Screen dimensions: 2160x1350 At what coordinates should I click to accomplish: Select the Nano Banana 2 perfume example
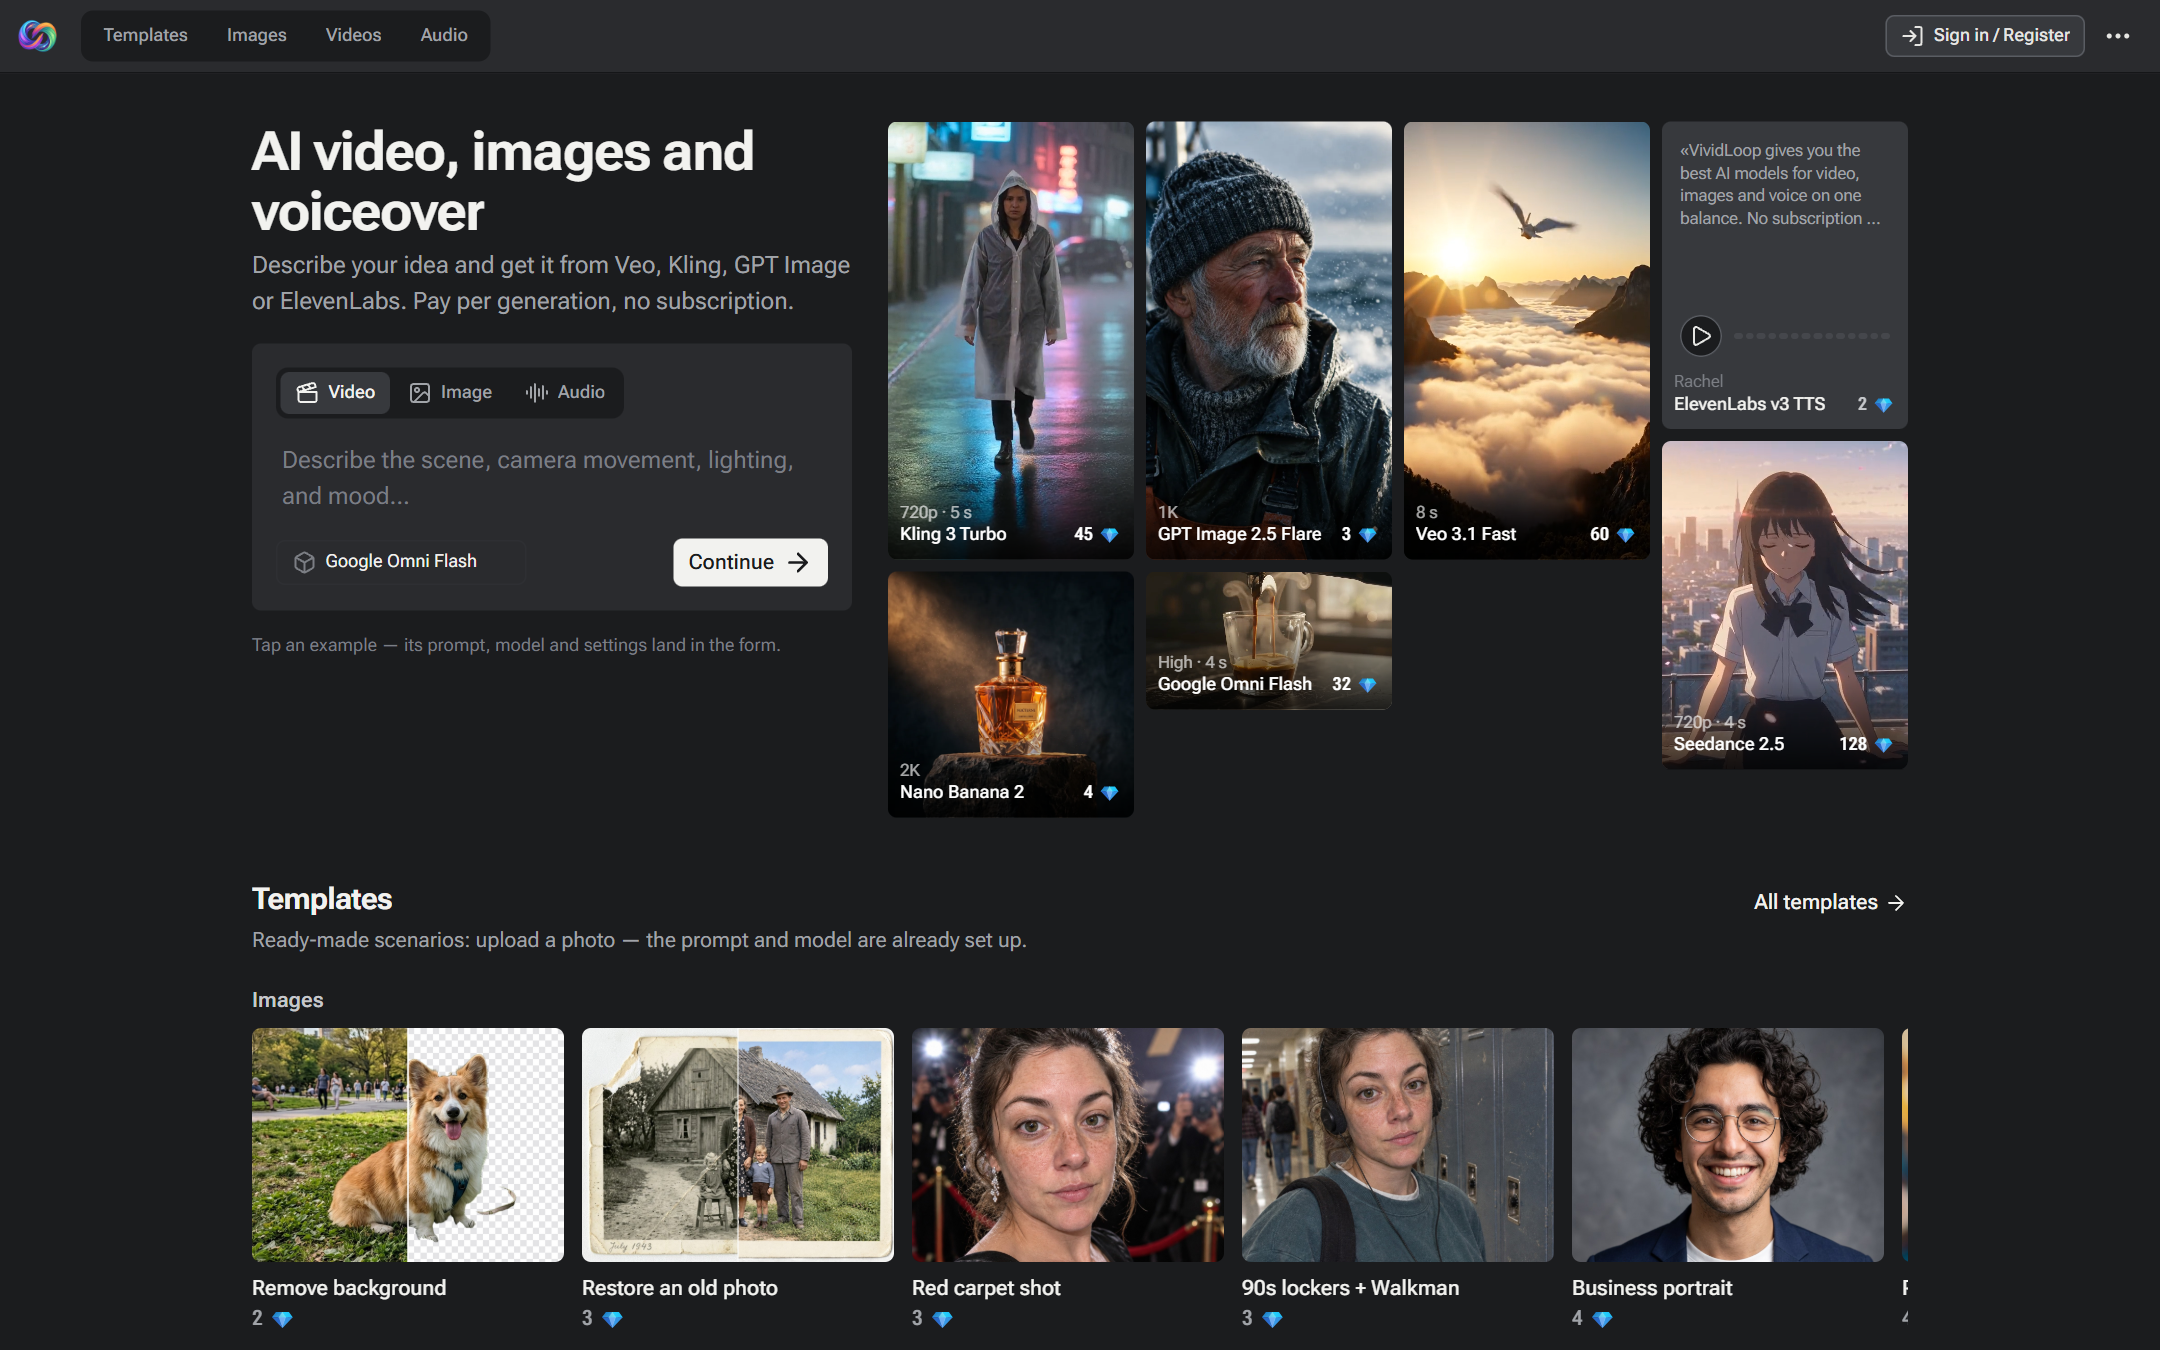(1010, 694)
